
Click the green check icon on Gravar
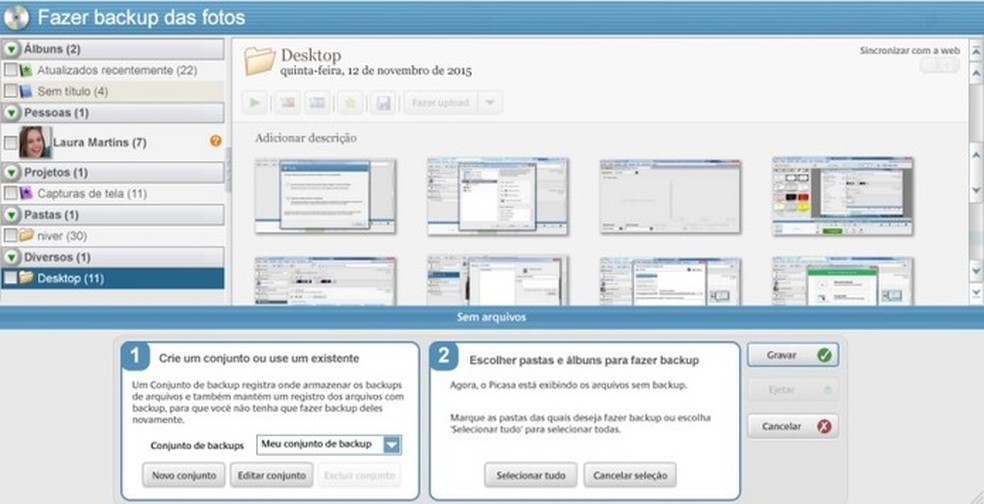tap(824, 355)
